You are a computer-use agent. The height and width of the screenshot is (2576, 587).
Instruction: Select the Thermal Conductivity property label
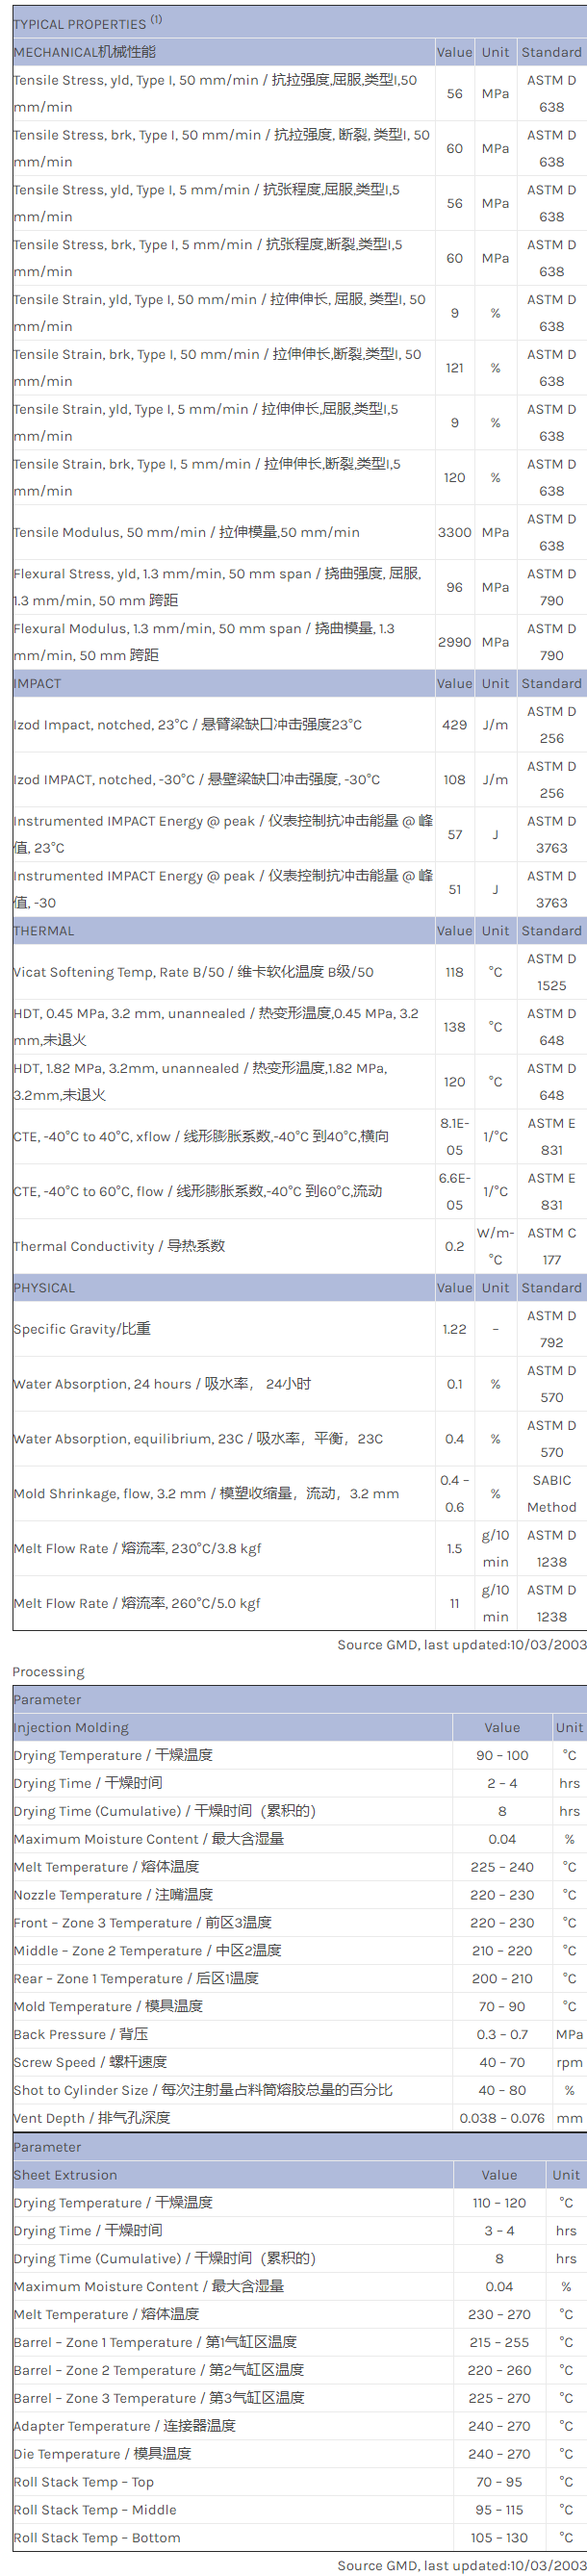pyautogui.click(x=119, y=1246)
